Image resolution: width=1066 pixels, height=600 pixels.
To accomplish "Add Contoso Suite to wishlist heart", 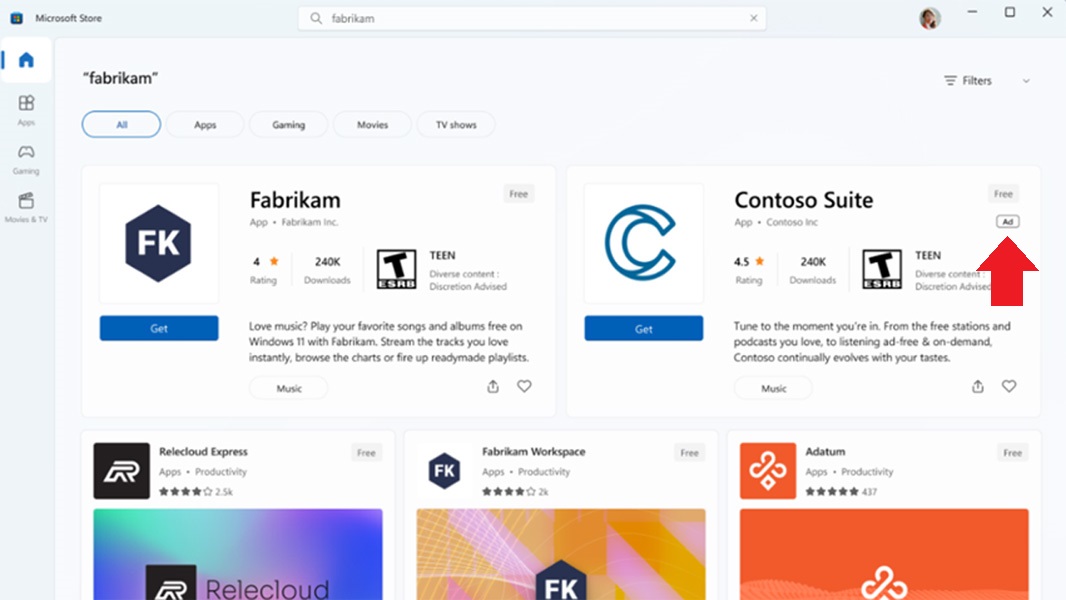I will click(1009, 386).
